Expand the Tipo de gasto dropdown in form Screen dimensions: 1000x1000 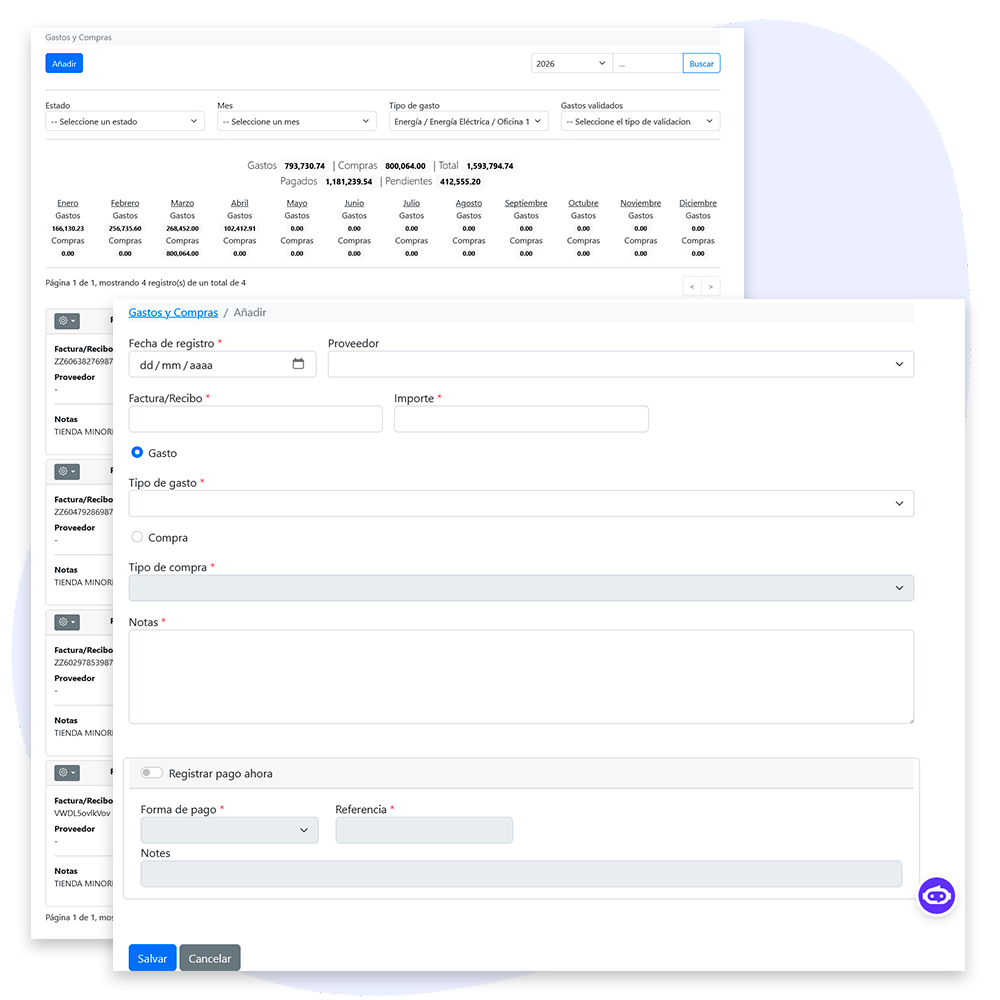coord(520,504)
